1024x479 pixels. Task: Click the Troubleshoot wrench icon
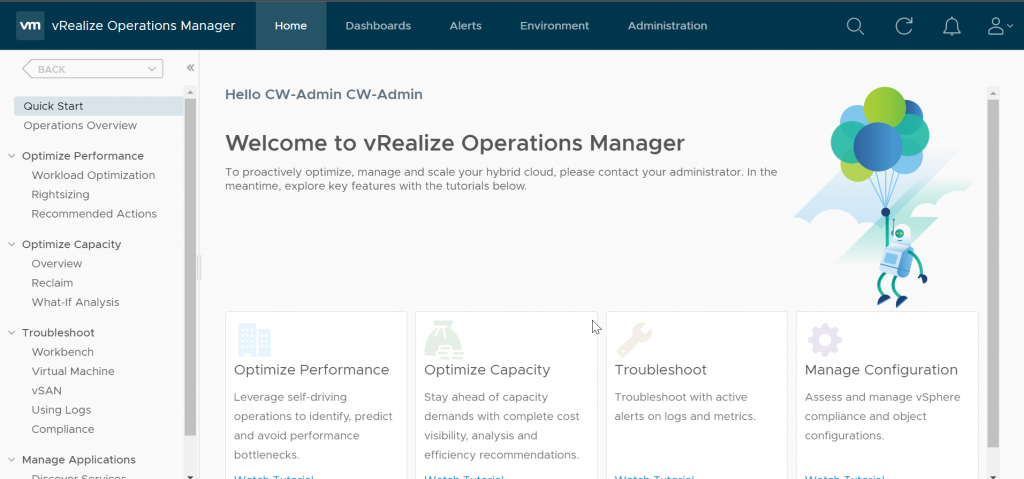(x=634, y=340)
